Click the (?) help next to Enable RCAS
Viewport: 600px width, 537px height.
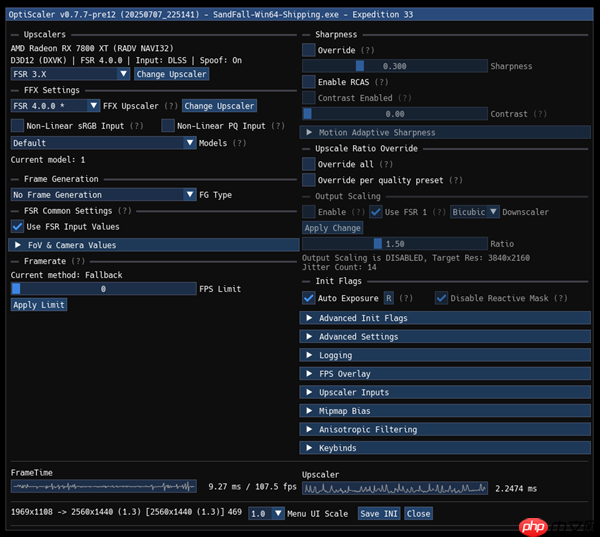[382, 82]
